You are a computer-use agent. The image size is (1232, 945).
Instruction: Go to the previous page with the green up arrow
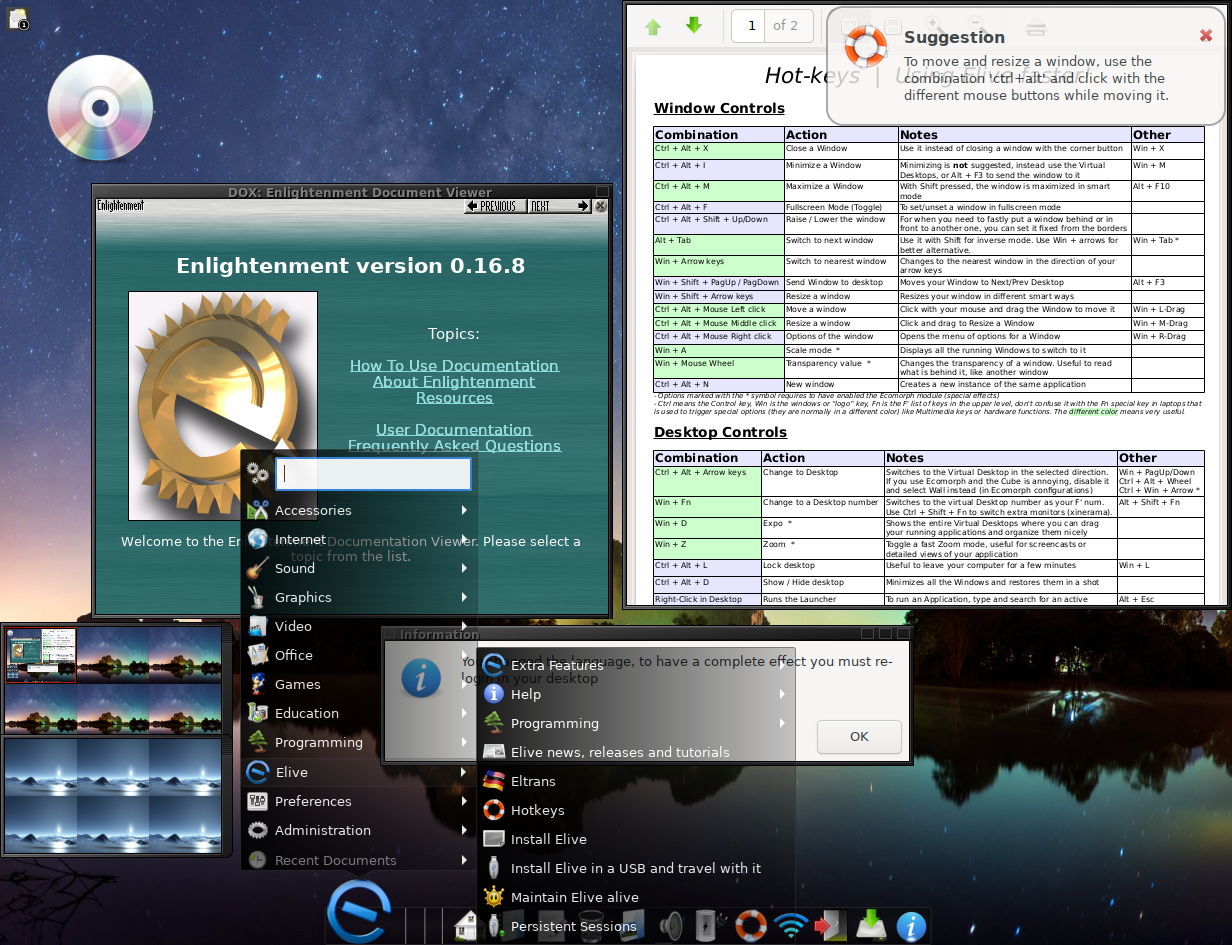coord(653,26)
